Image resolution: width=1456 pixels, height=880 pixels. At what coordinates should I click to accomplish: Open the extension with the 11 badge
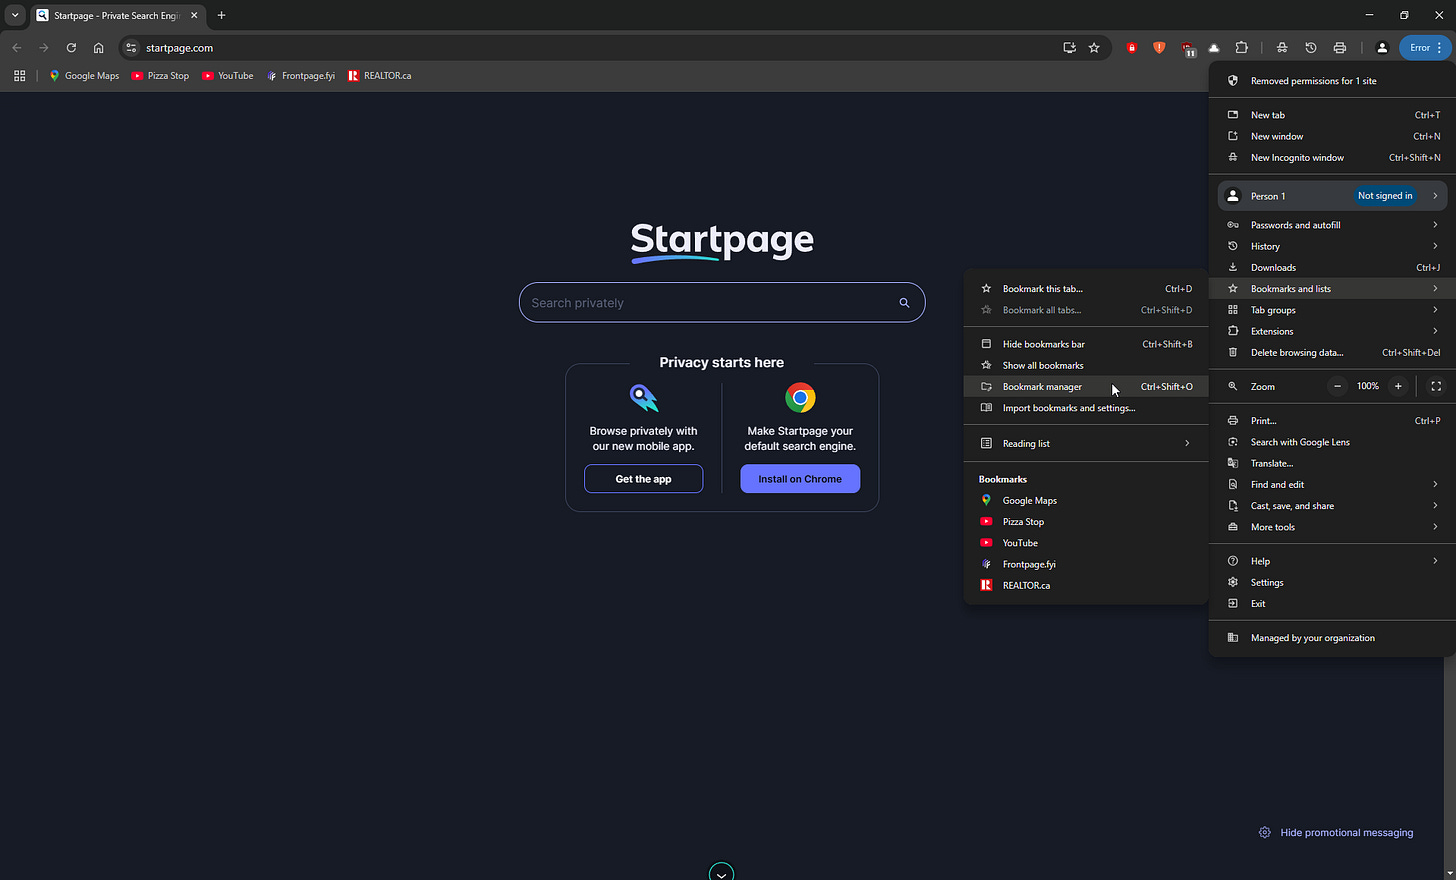pos(1187,47)
